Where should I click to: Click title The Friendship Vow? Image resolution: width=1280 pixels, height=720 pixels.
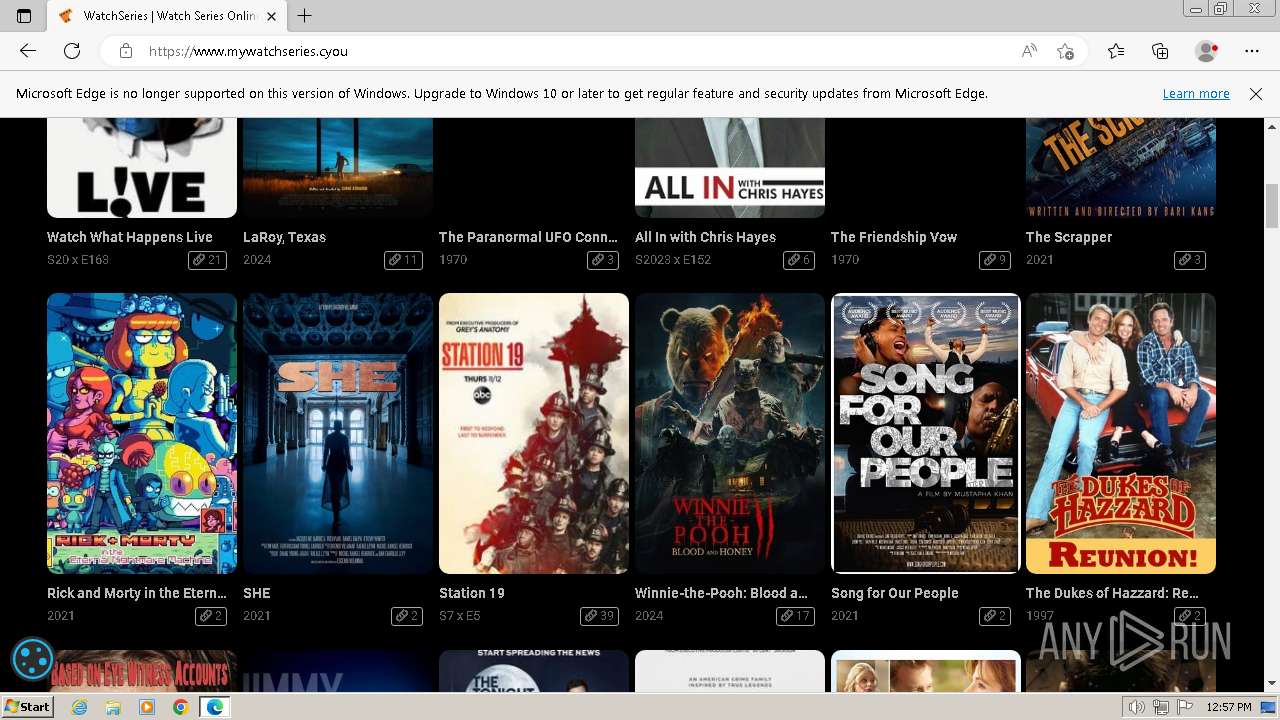[894, 237]
